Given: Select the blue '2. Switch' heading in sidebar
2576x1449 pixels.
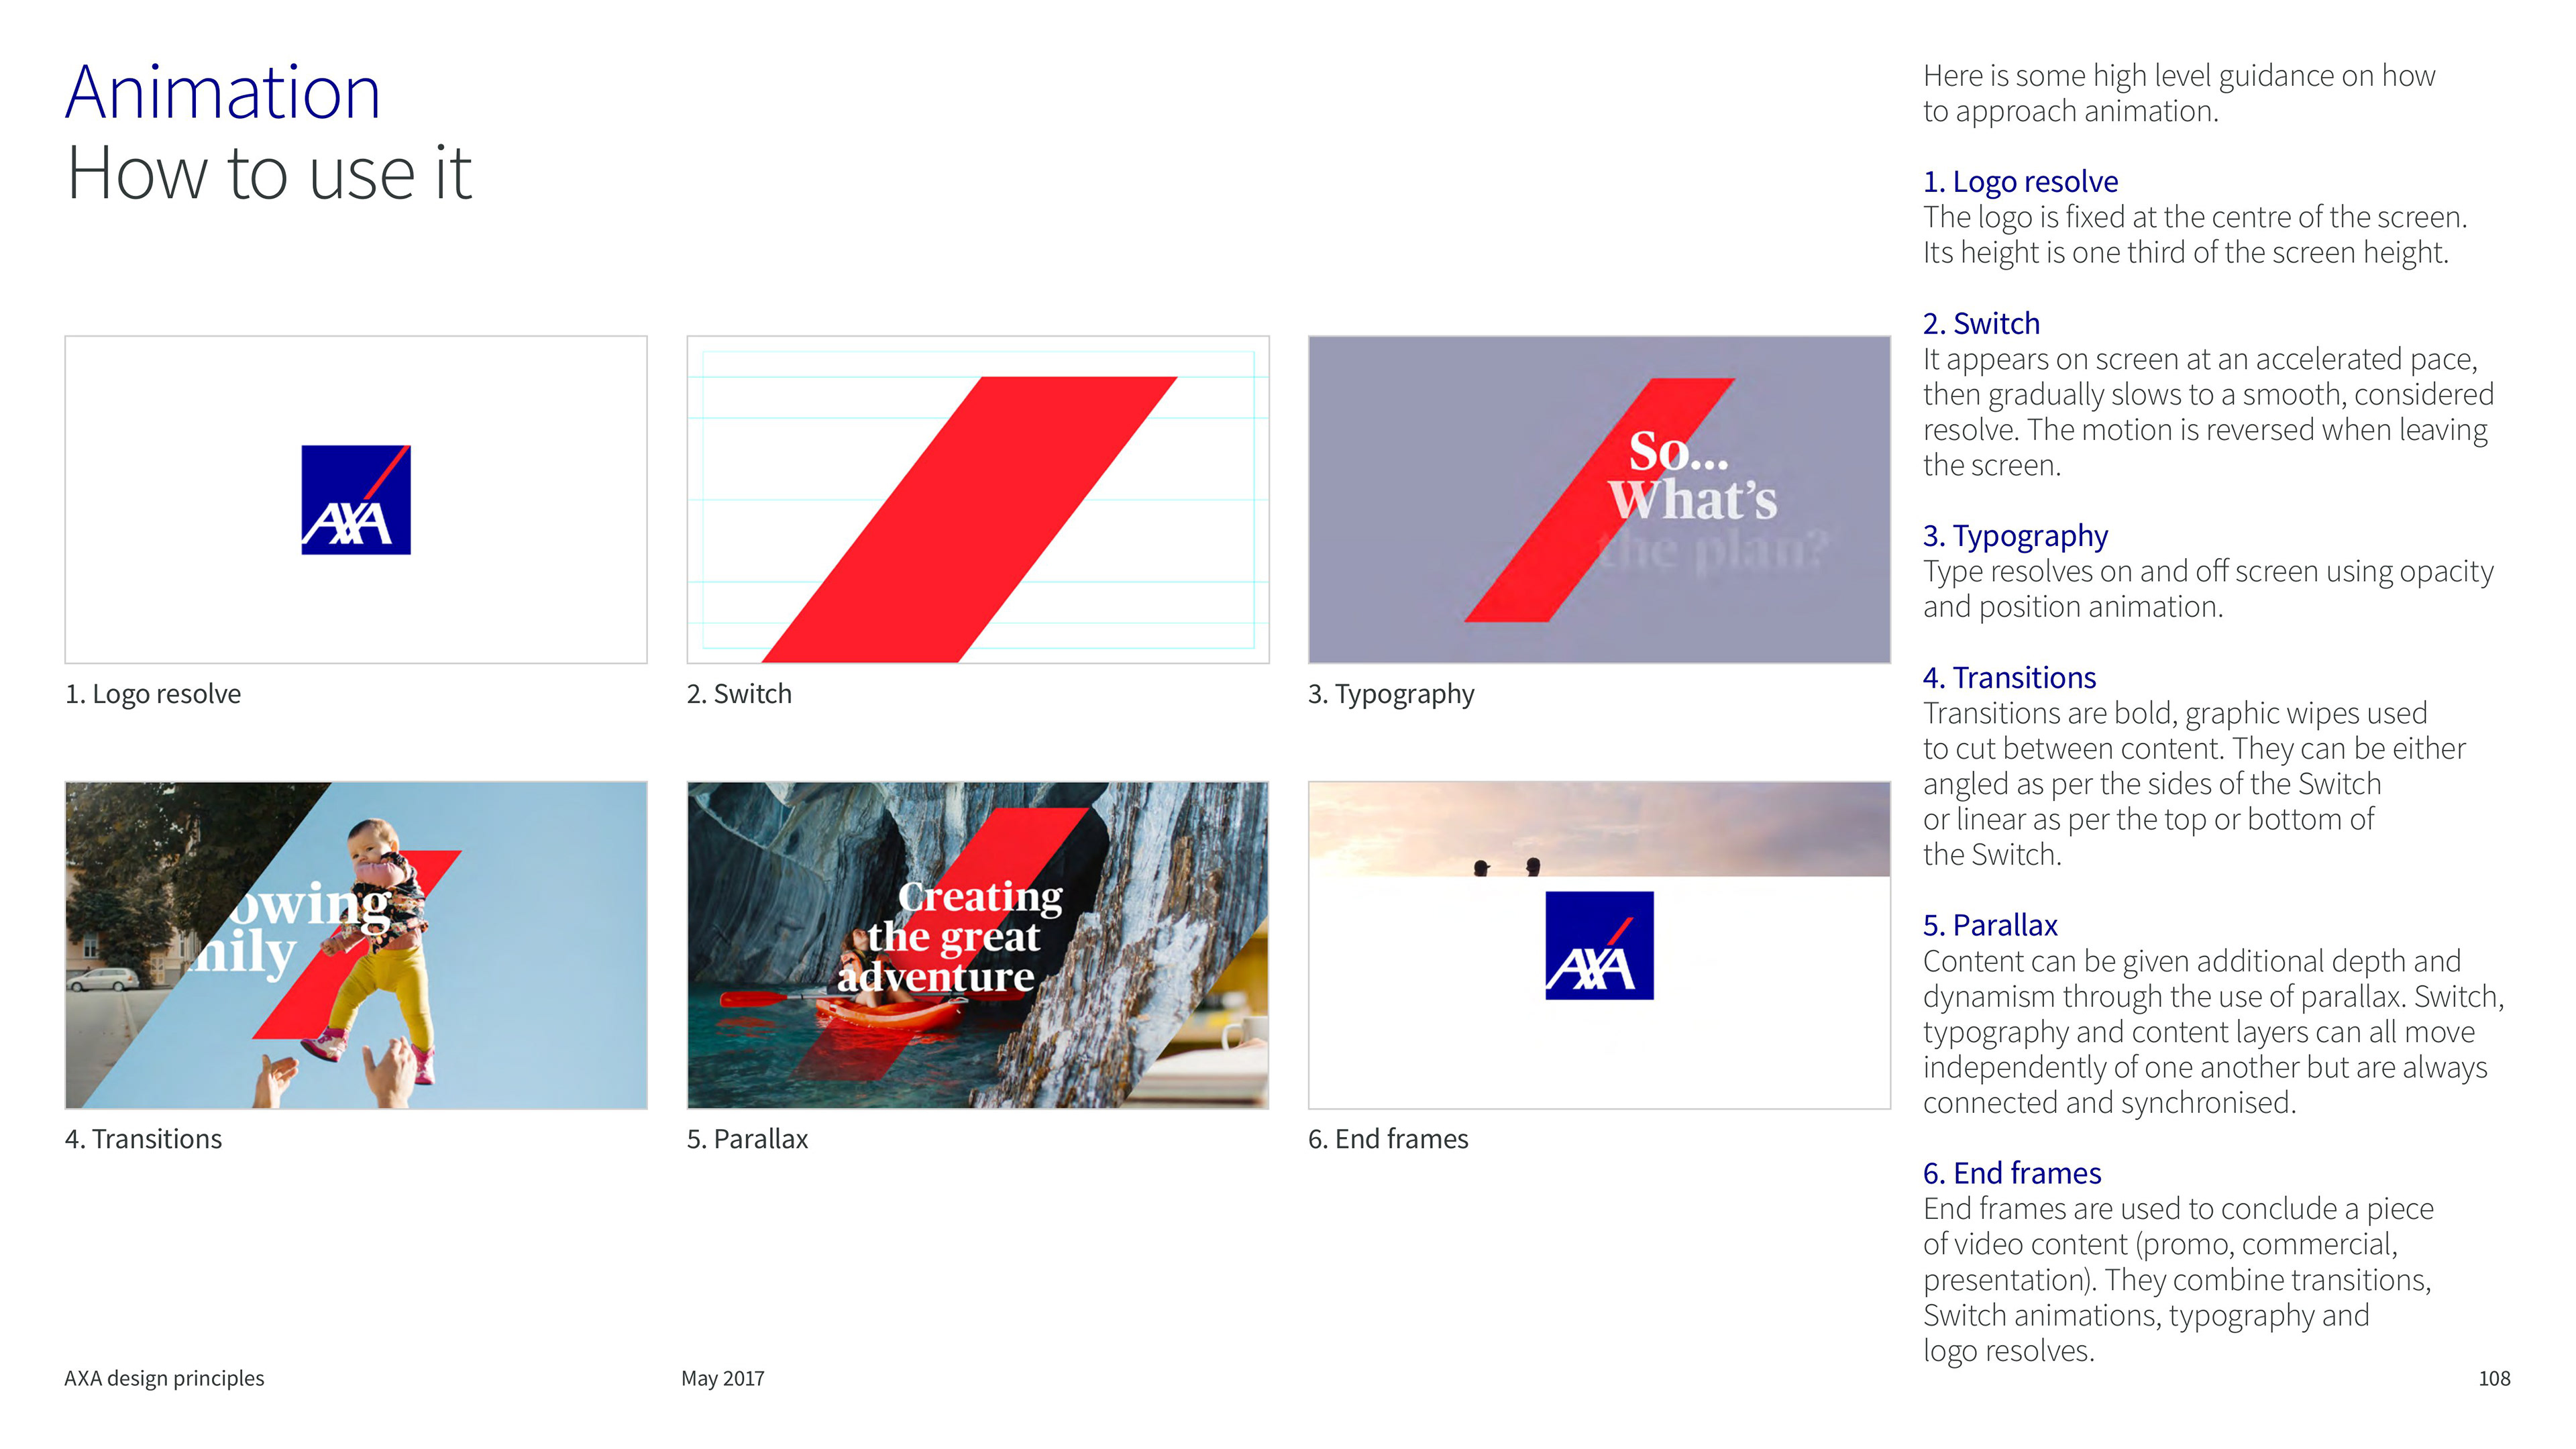Looking at the screenshot, I should point(1981,323).
